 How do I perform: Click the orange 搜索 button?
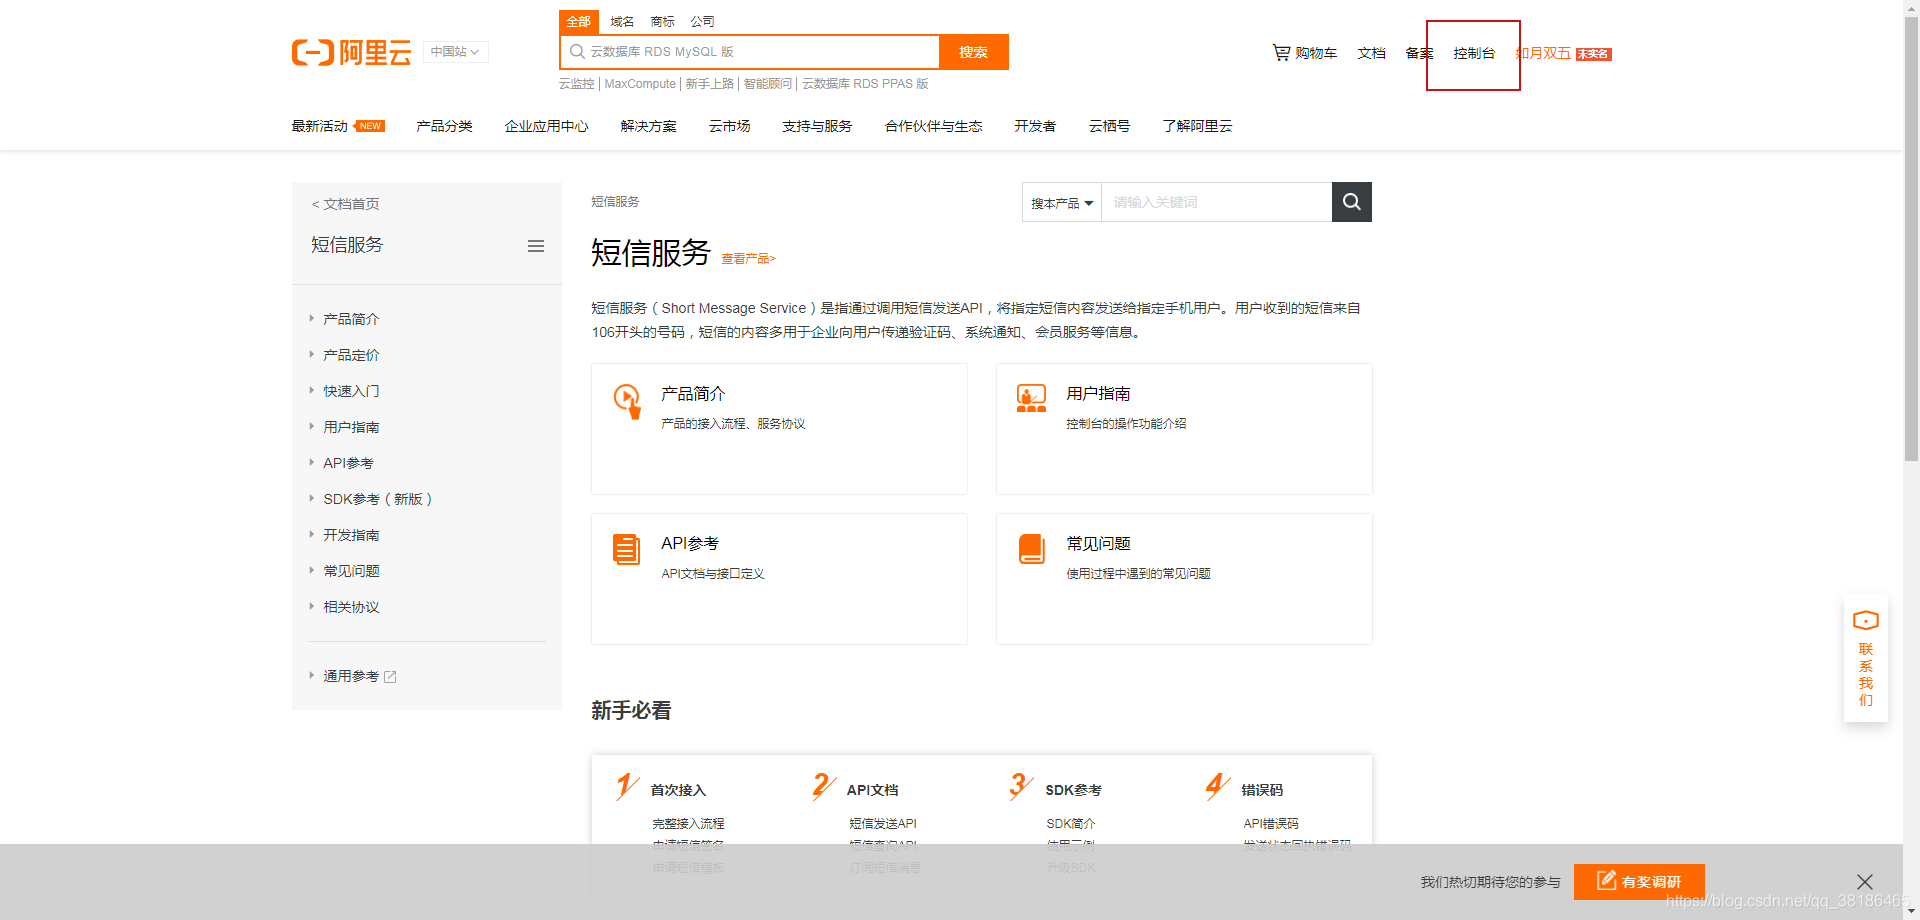coord(972,51)
